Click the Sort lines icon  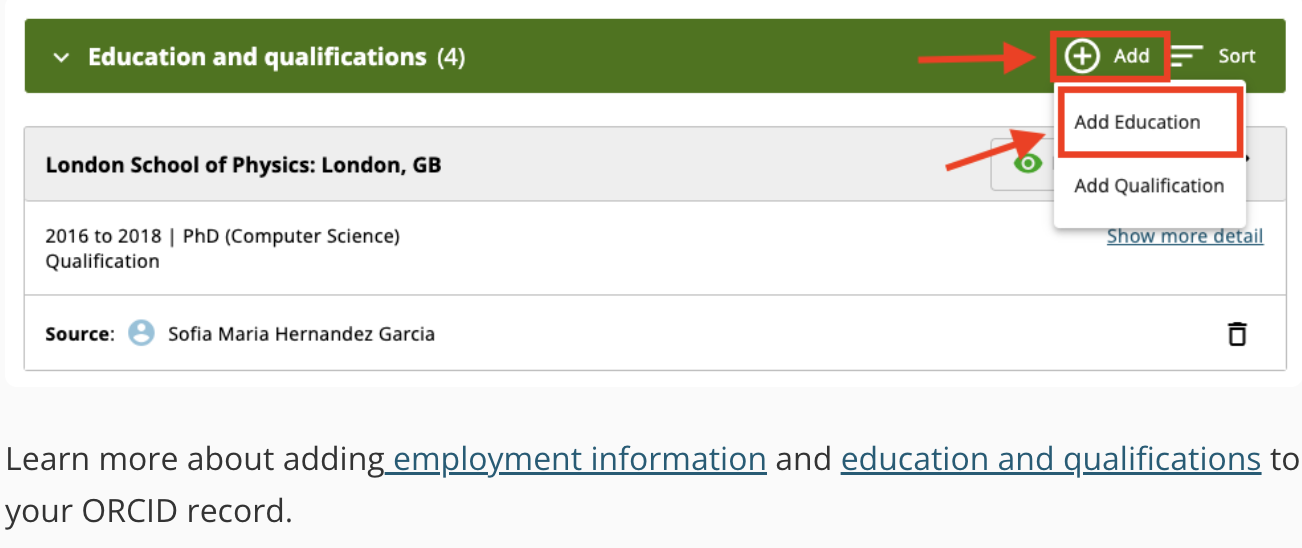coord(1187,56)
